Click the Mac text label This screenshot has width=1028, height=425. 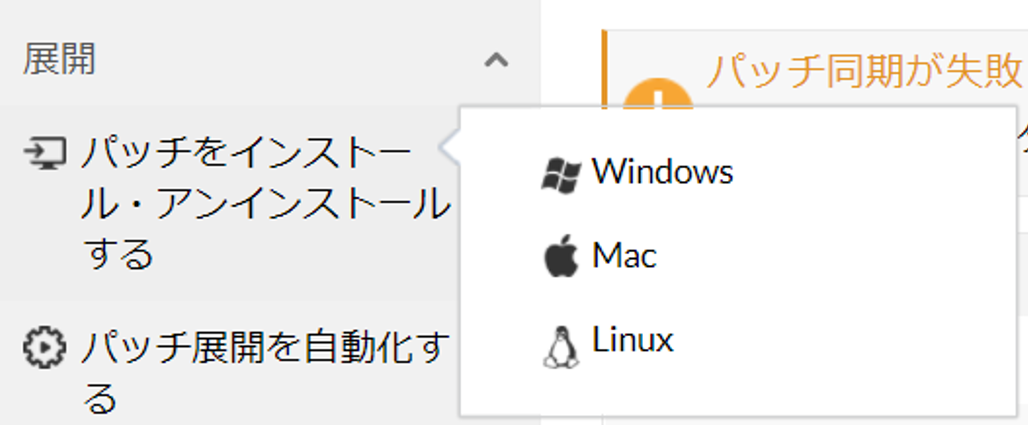pyautogui.click(x=624, y=255)
